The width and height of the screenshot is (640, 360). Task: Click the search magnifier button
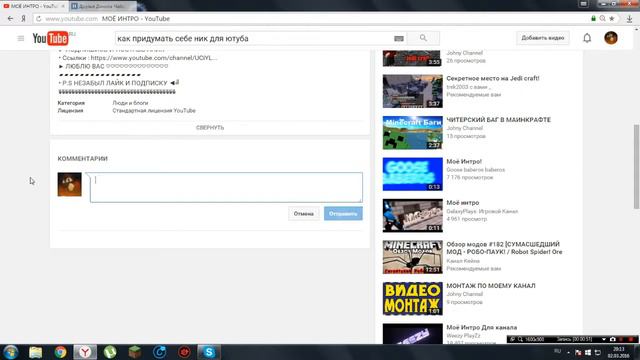click(x=423, y=38)
